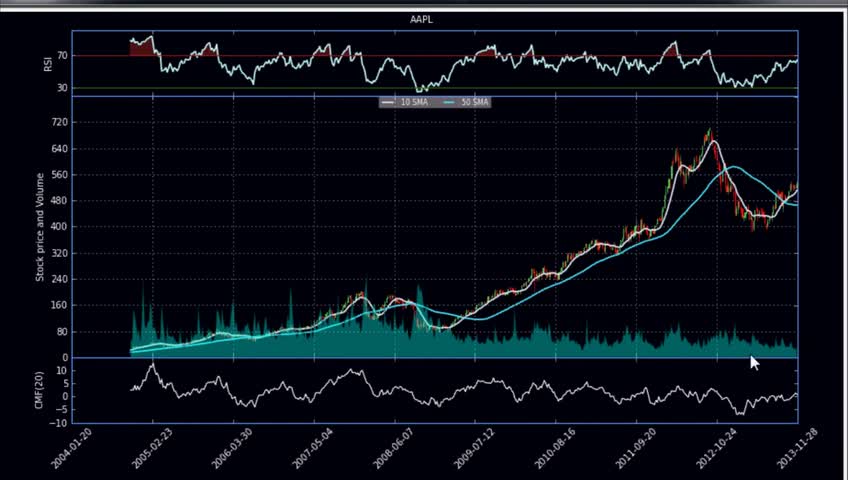Viewport: 848px width, 480px height.
Task: Click the 640 price tick label
Action: (x=60, y=149)
